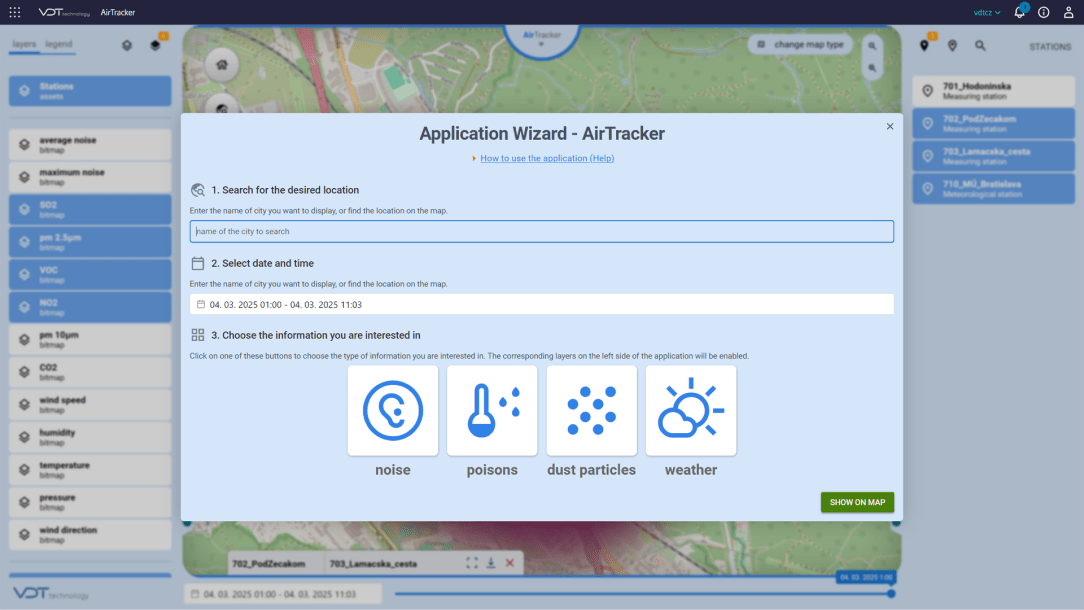Enable the pm 10µm layer

tap(90, 340)
